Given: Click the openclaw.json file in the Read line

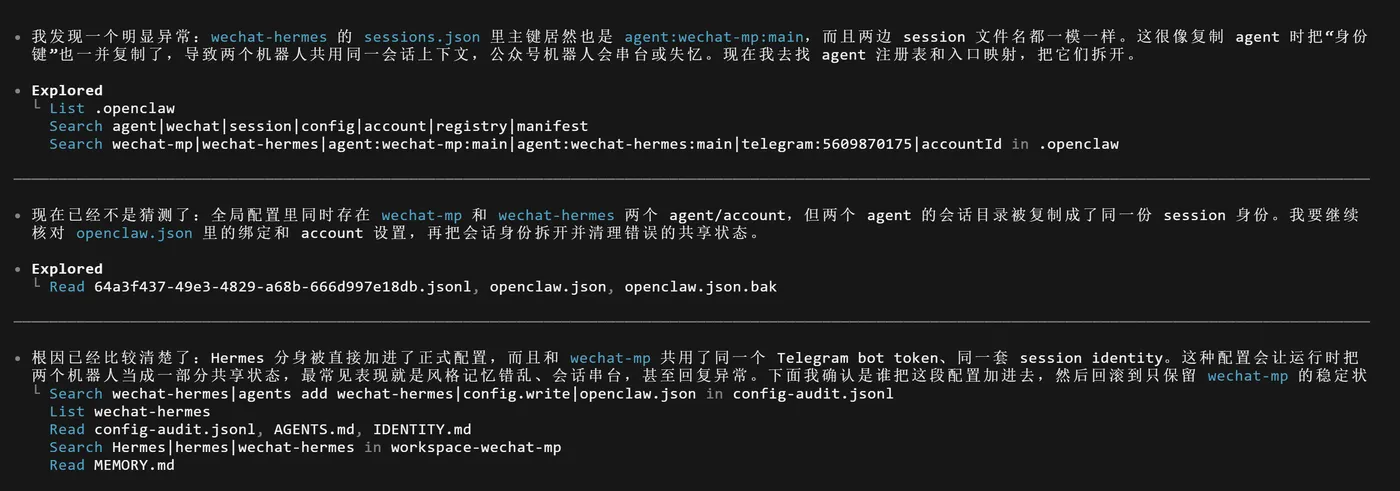Looking at the screenshot, I should [x=548, y=287].
